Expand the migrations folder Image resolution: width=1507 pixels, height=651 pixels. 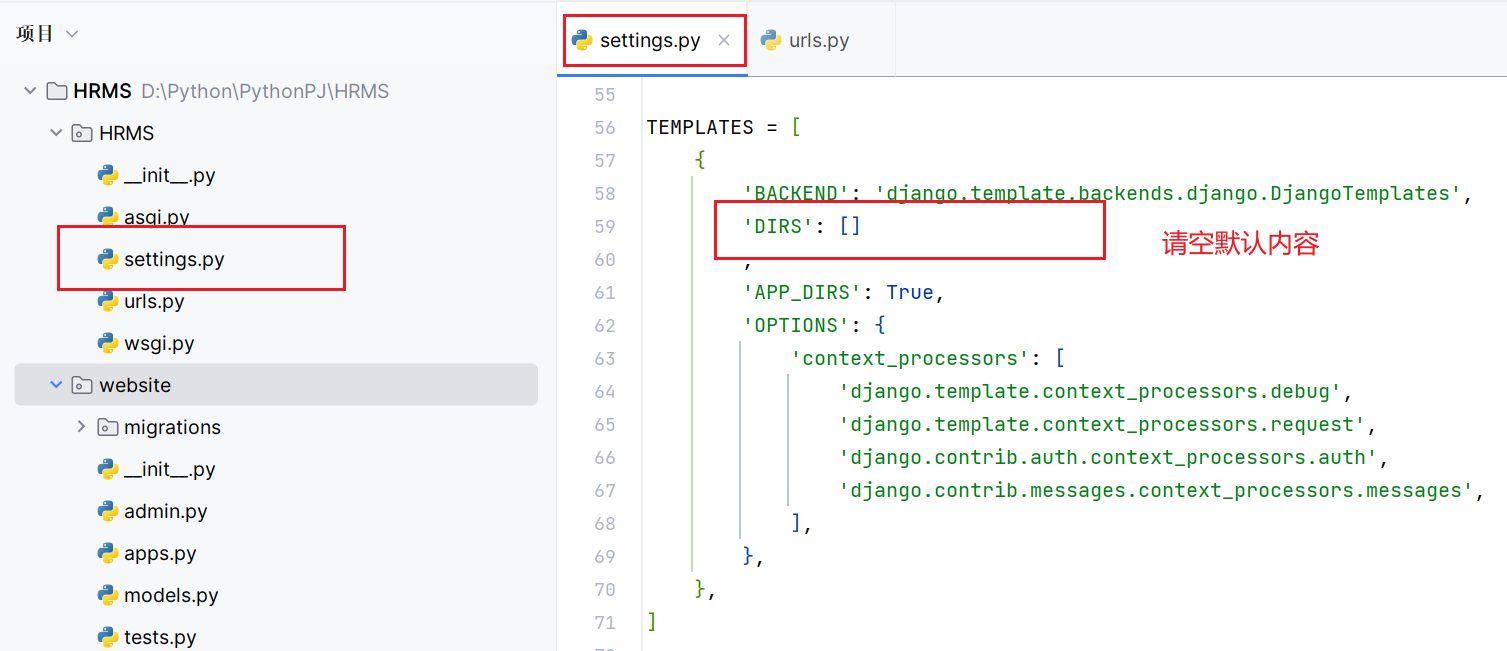coord(81,427)
